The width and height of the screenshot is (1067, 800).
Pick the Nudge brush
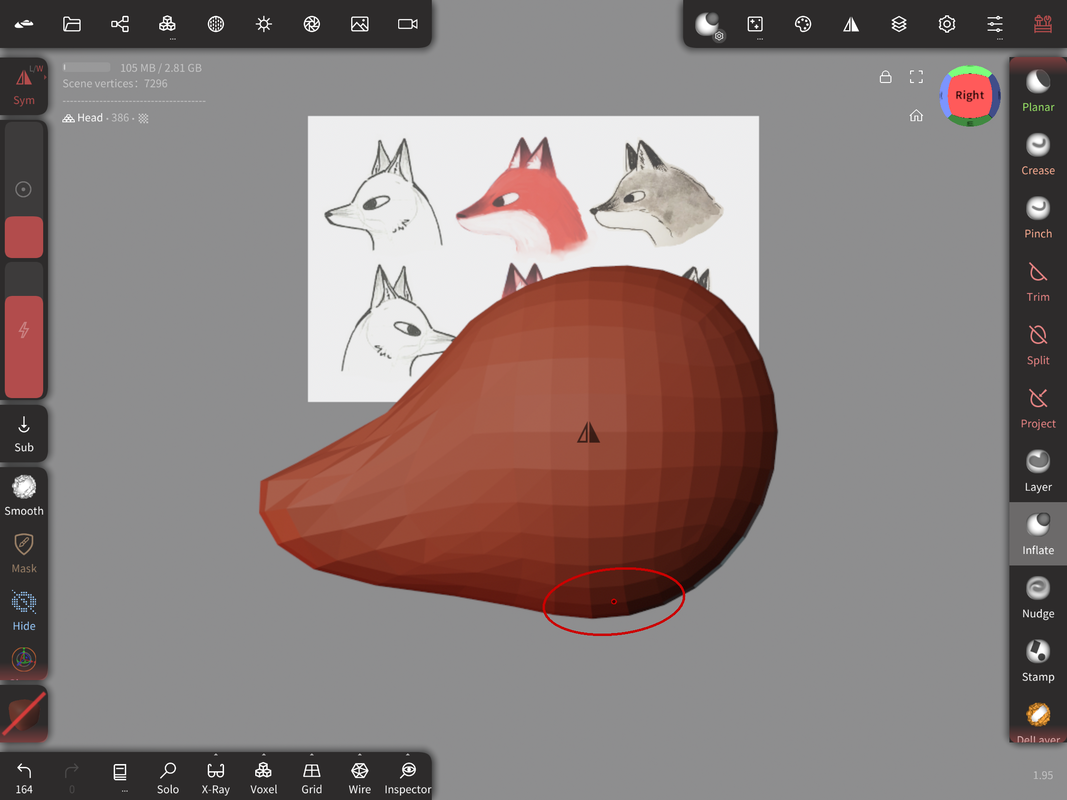[1038, 596]
